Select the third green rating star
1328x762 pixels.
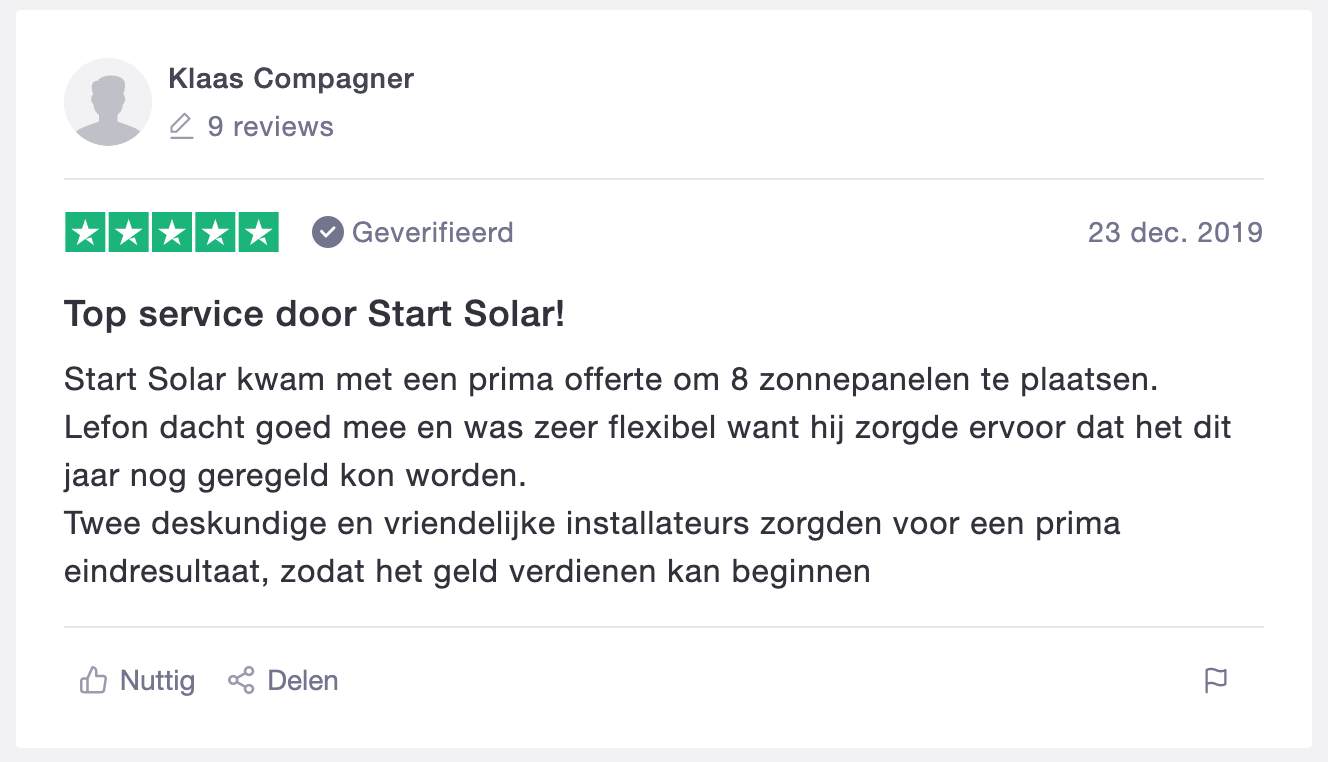tap(172, 233)
